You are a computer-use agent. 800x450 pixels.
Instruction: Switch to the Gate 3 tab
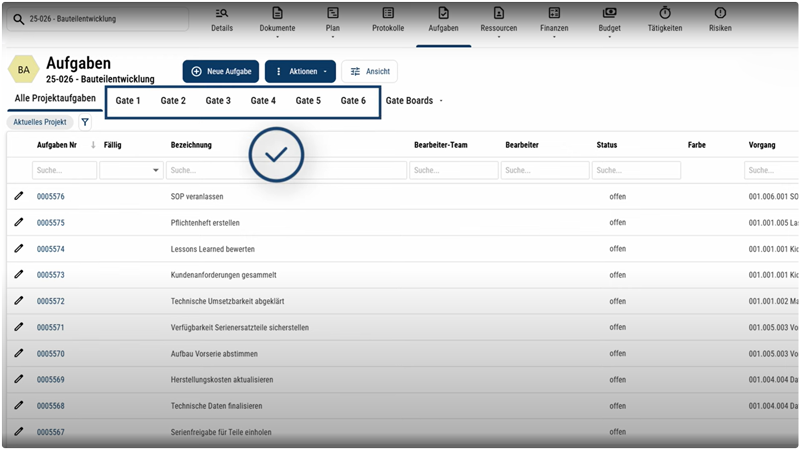(218, 101)
